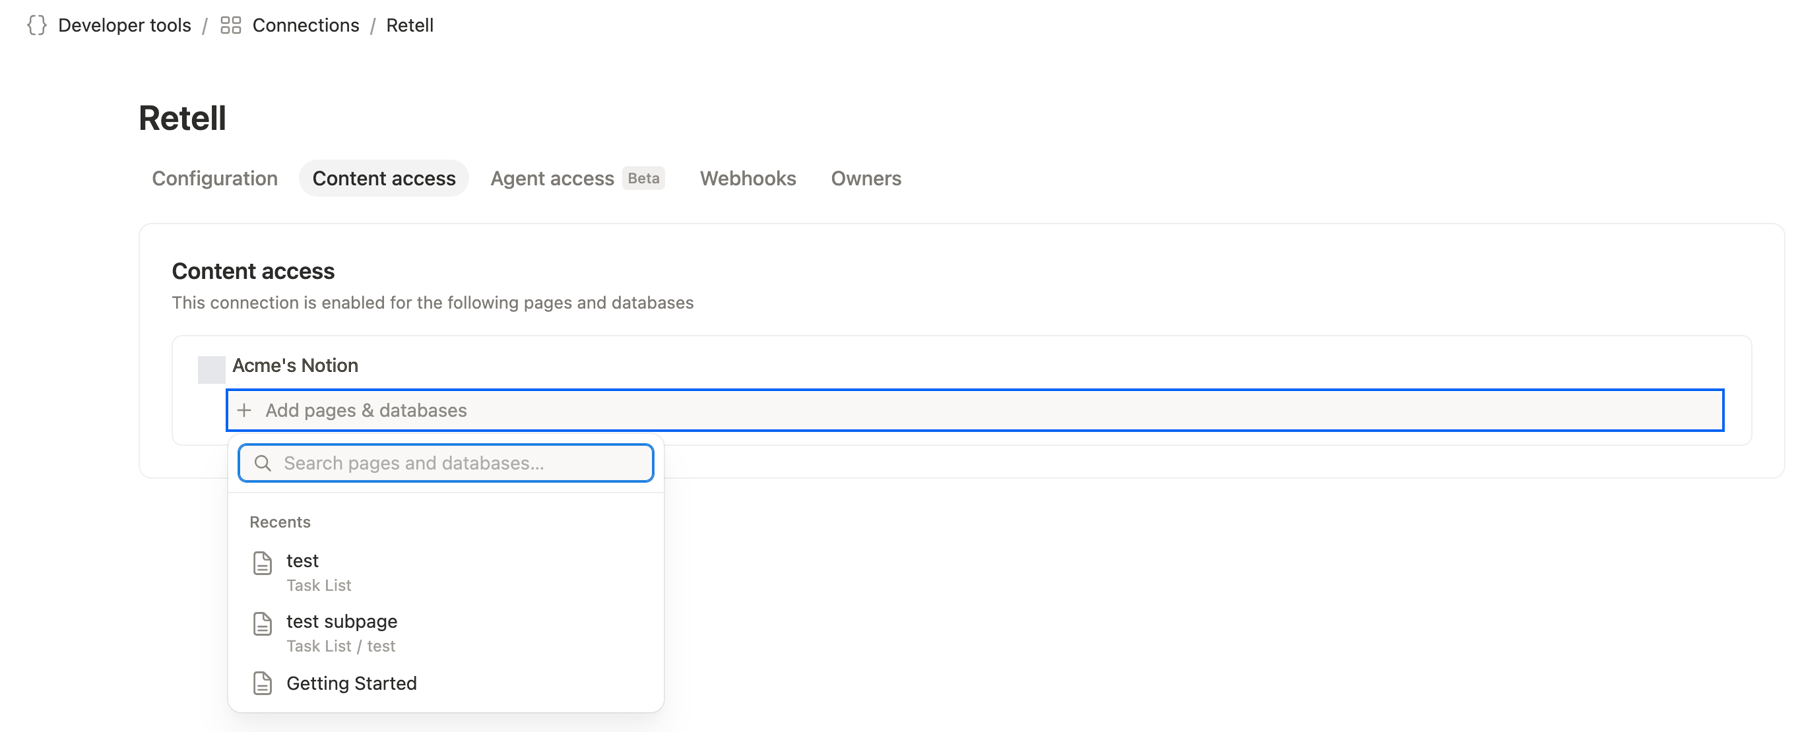1800x732 pixels.
Task: Choose the test page from Recents
Action: pos(446,572)
